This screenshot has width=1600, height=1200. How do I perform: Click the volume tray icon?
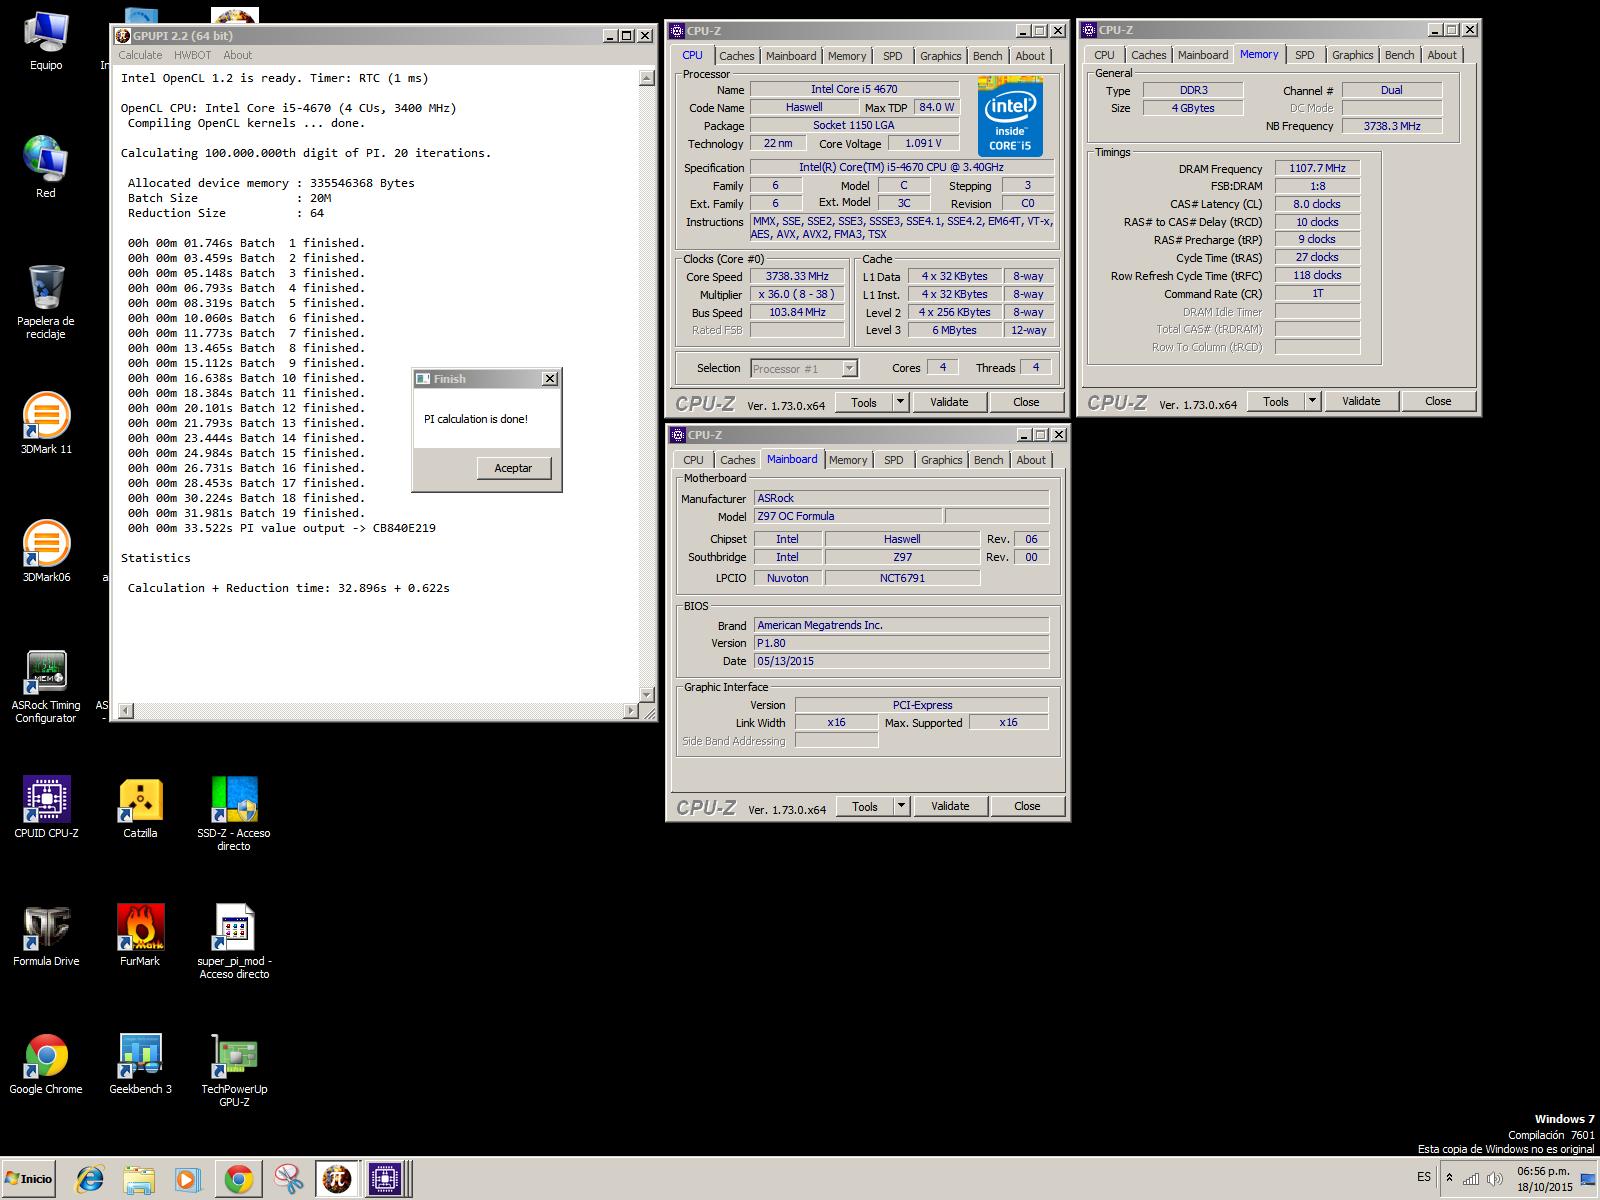click(x=1495, y=1178)
